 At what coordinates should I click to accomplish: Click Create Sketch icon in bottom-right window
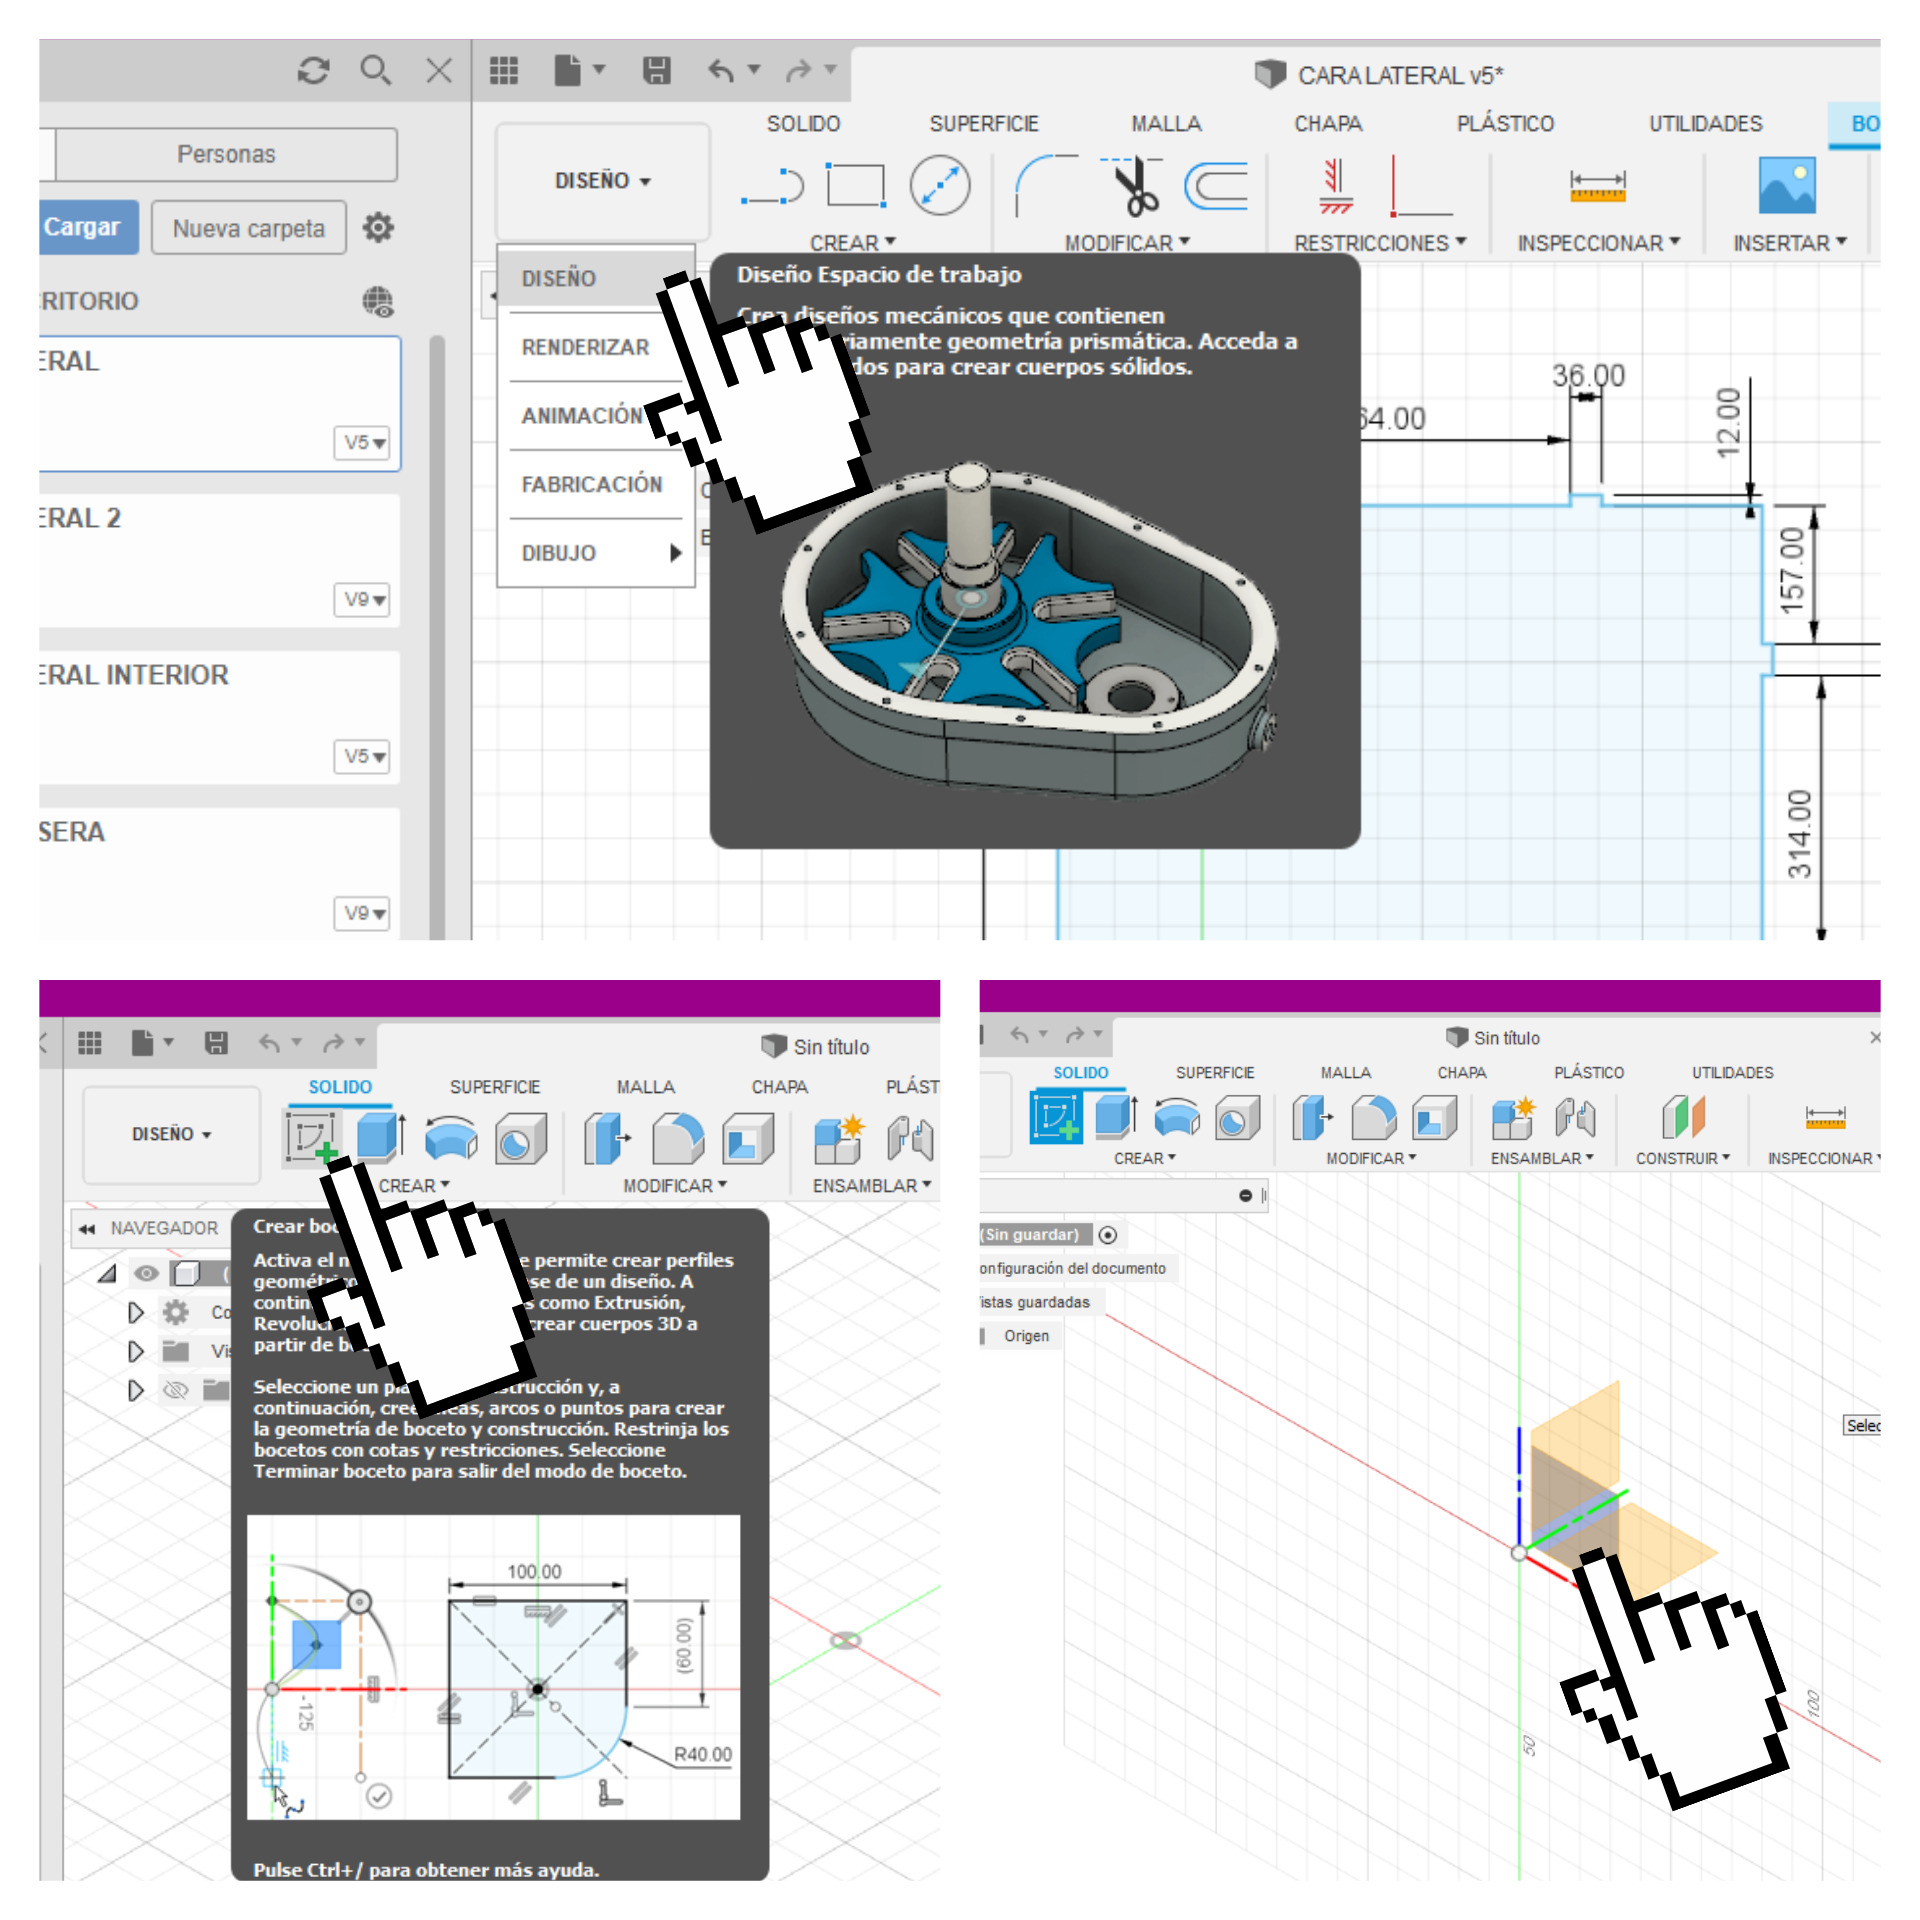1056,1117
